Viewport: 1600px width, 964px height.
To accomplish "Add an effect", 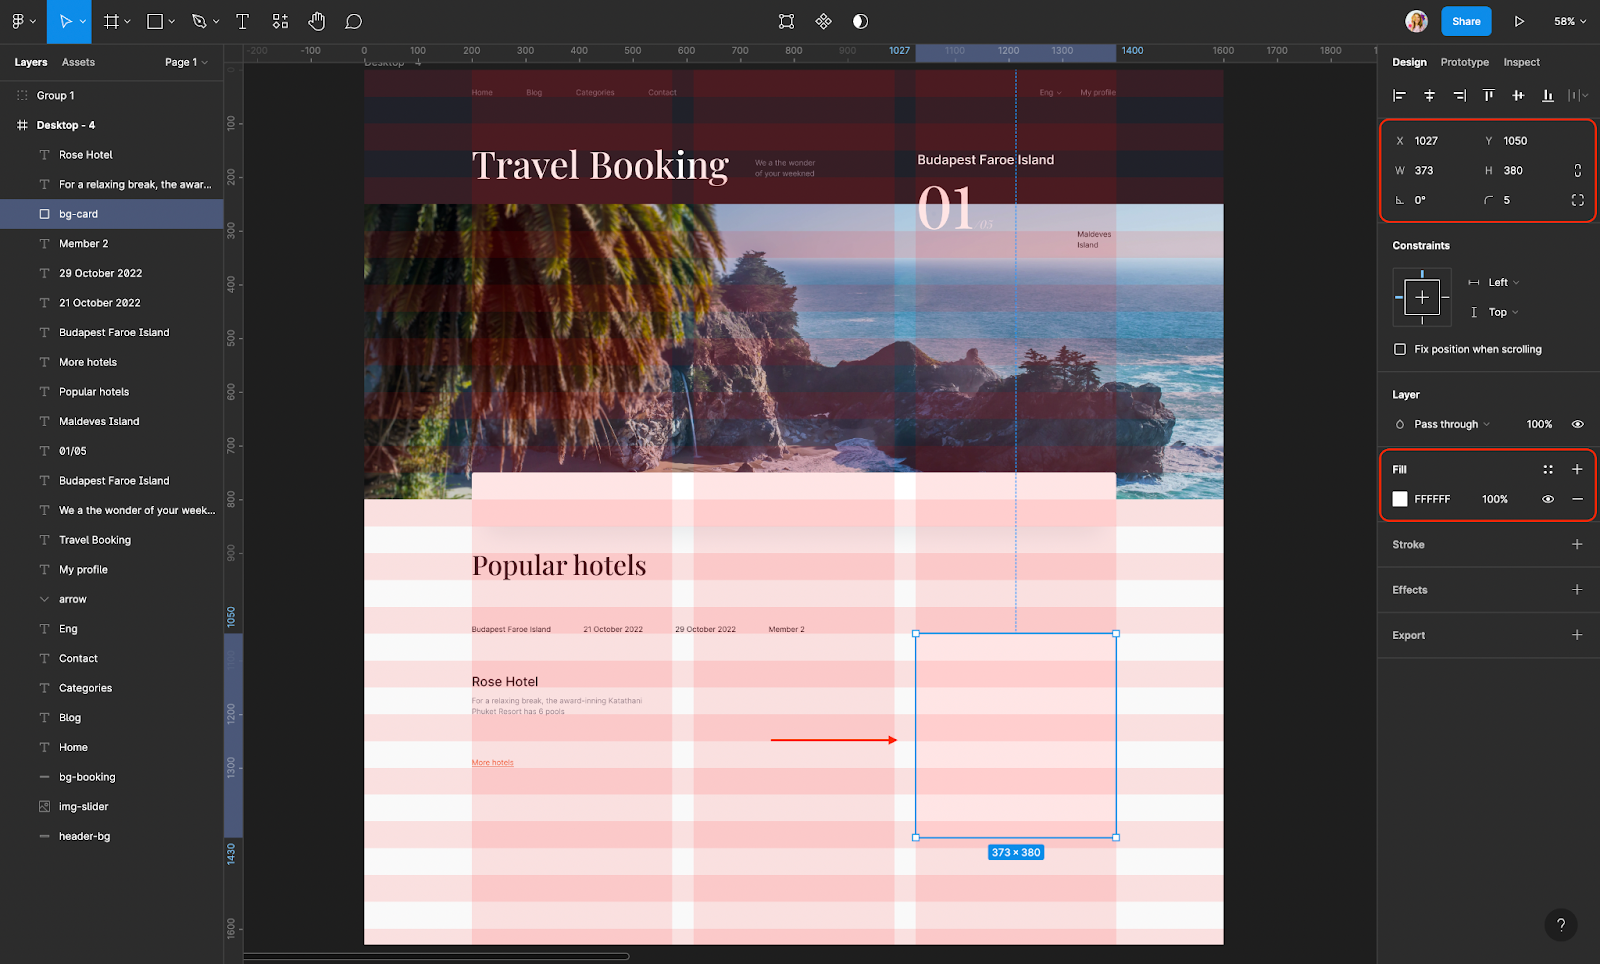I will pyautogui.click(x=1577, y=590).
